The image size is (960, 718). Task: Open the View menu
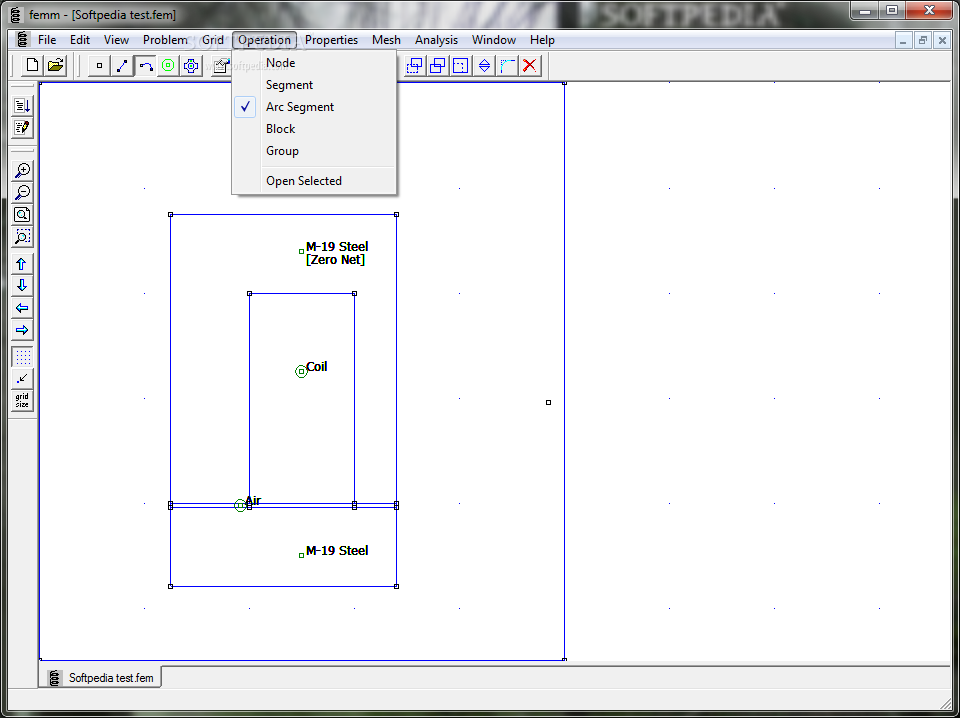pos(116,40)
